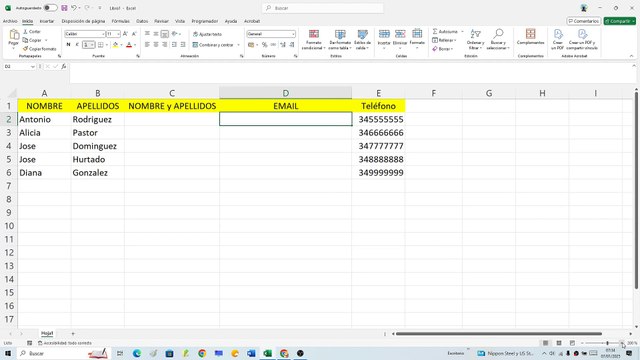
Task: Open the fill color dropdown arrow
Action: tap(121, 44)
